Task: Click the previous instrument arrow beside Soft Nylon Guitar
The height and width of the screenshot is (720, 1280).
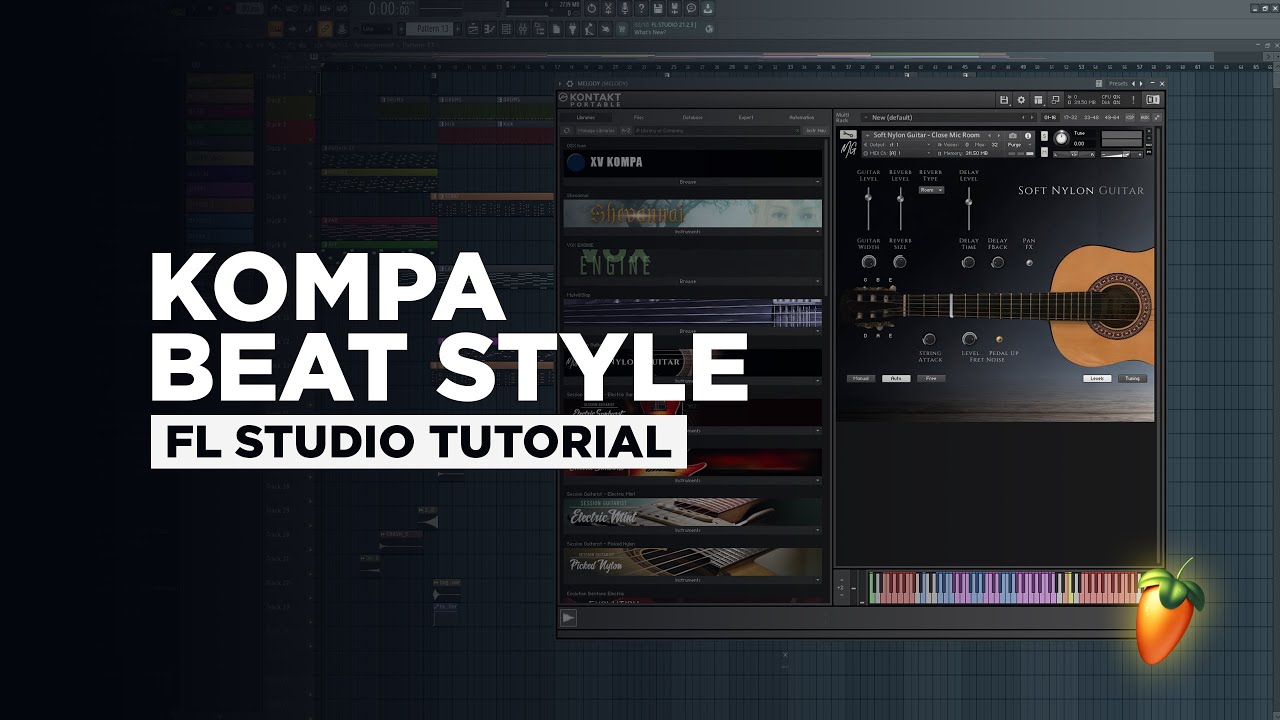Action: [x=989, y=135]
